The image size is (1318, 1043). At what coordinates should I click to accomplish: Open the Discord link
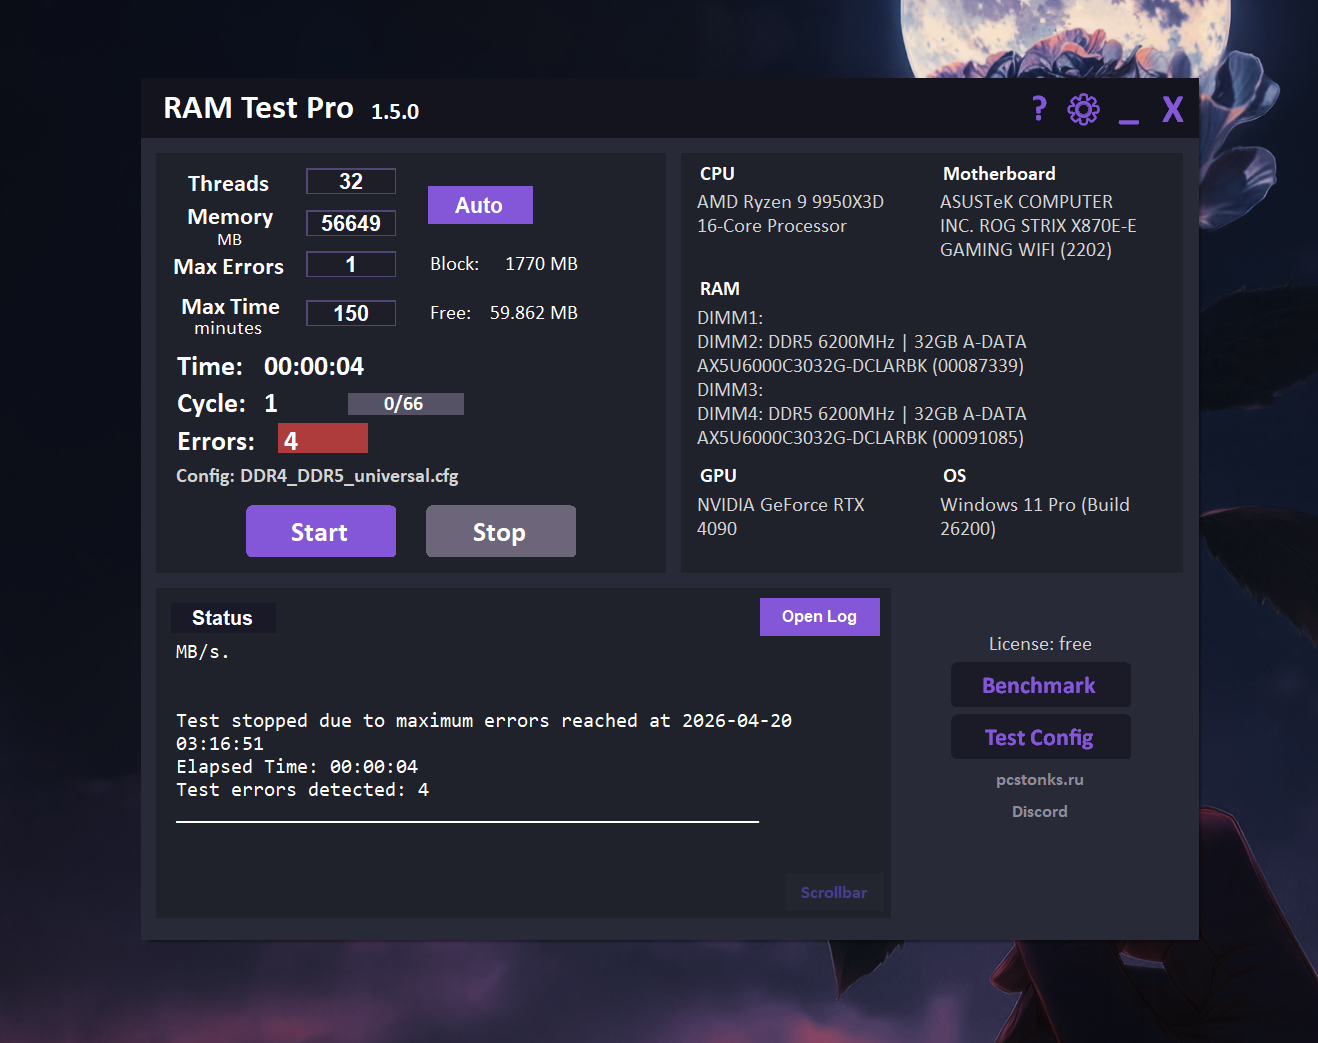coord(1040,812)
